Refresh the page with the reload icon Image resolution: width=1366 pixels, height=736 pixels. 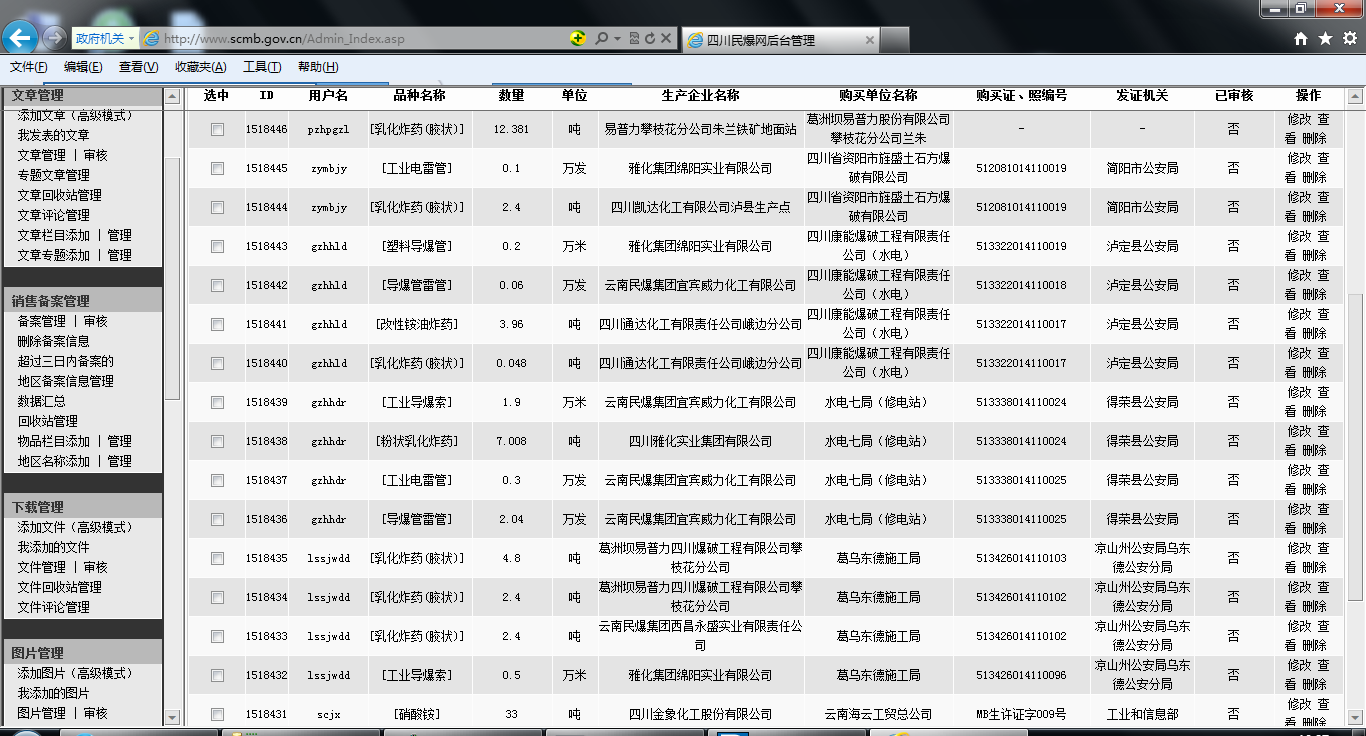pyautogui.click(x=650, y=38)
